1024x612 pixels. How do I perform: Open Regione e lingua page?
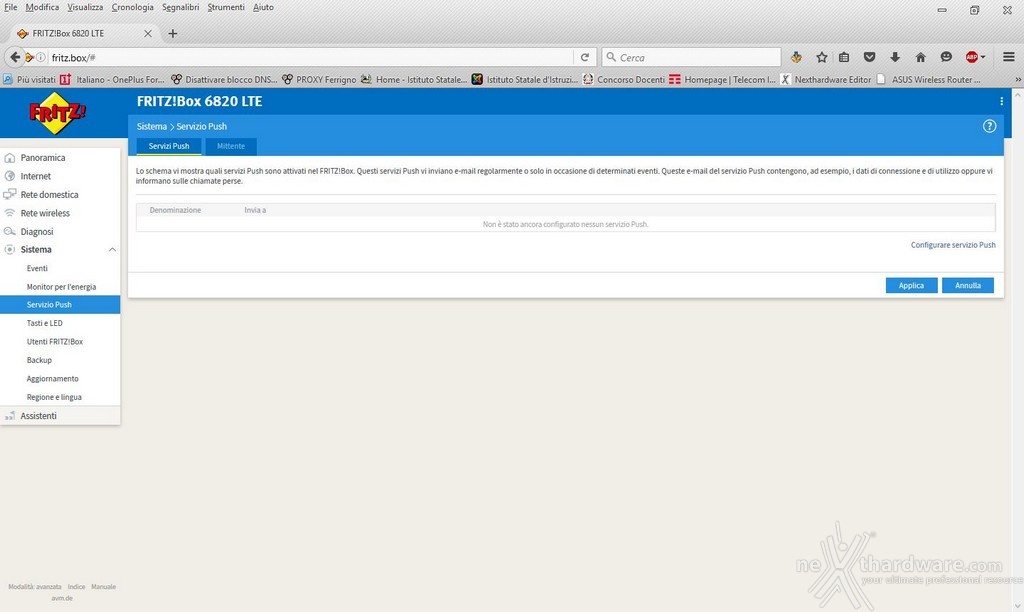tap(54, 397)
